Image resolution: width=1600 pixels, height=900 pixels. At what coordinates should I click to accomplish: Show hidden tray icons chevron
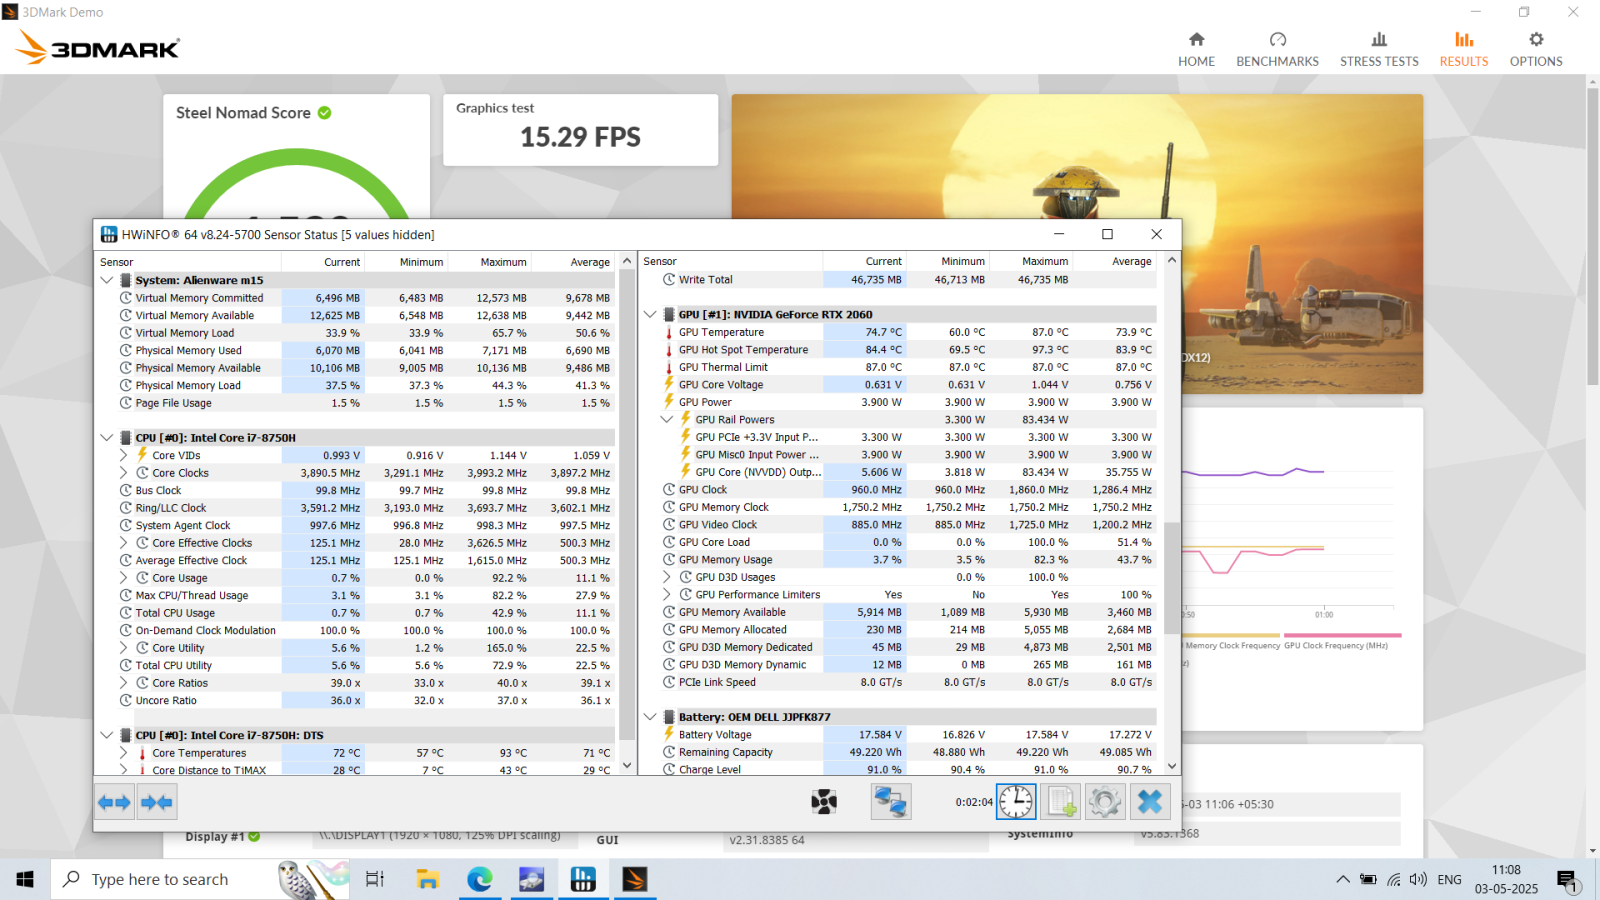tap(1342, 879)
